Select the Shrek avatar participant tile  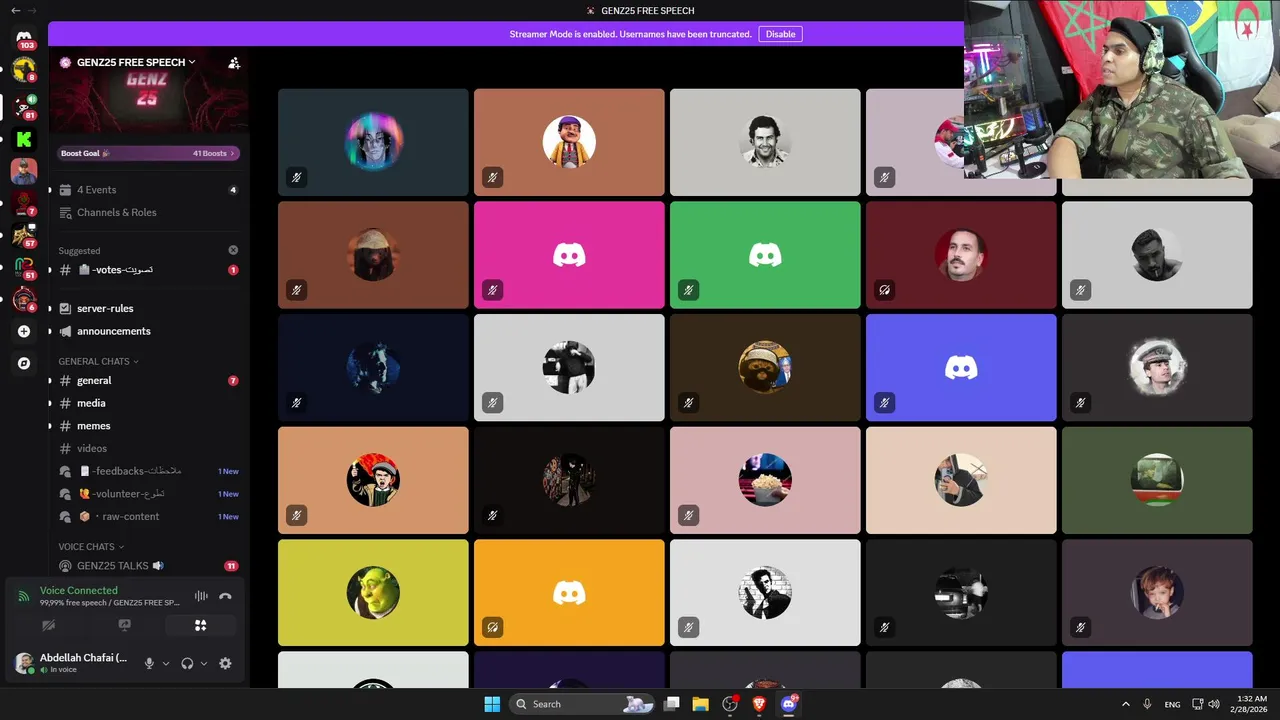tap(373, 593)
